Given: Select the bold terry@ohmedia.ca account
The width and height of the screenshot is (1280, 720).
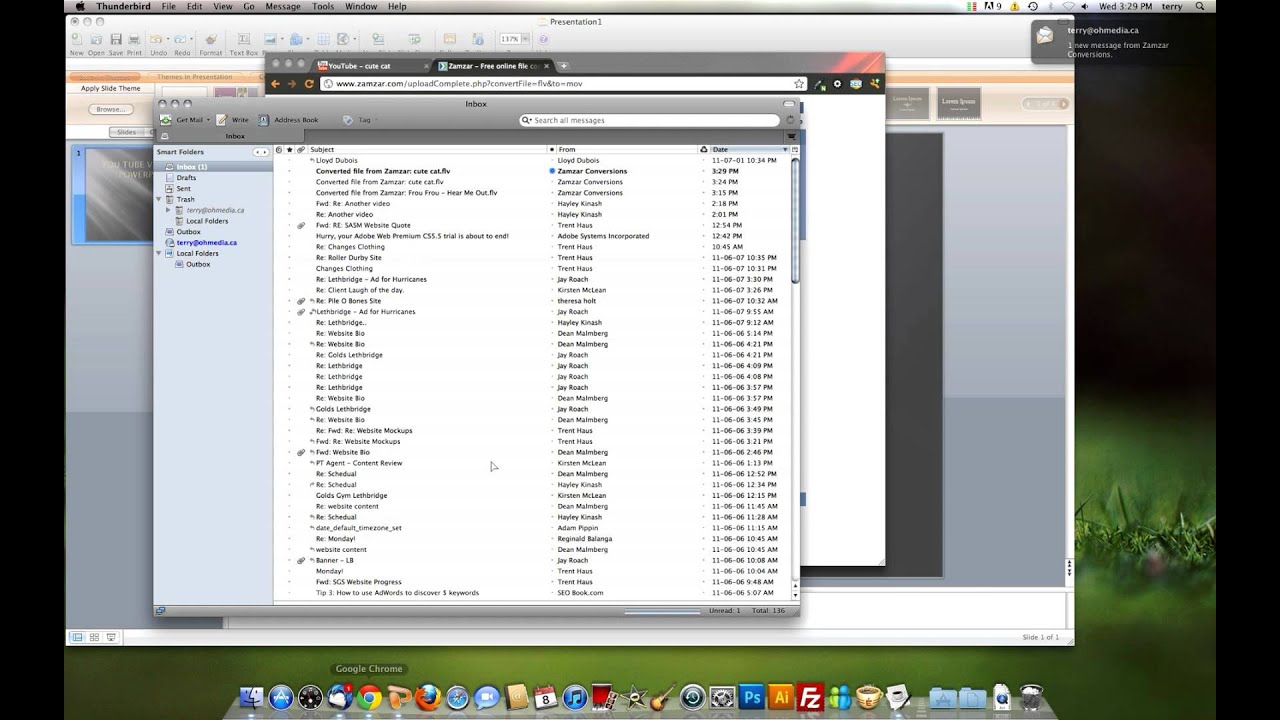Looking at the screenshot, I should (x=206, y=243).
